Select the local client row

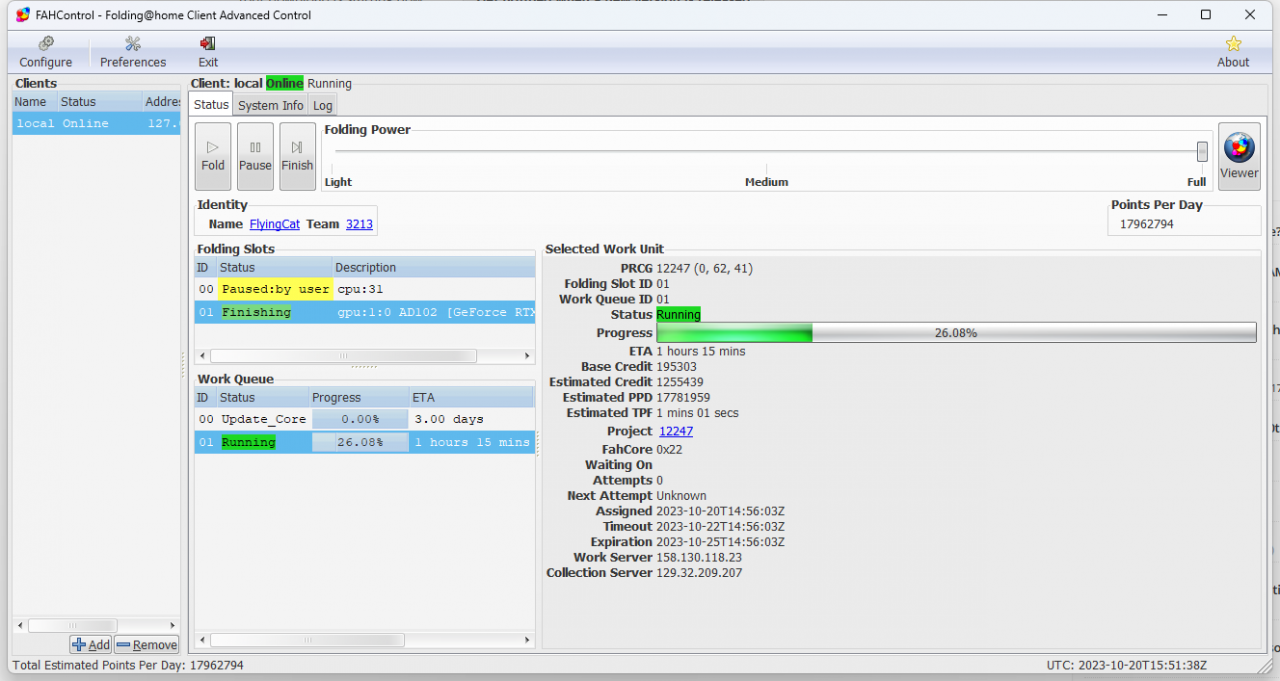point(96,123)
